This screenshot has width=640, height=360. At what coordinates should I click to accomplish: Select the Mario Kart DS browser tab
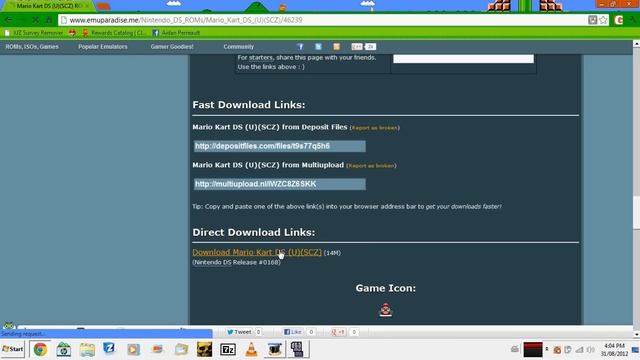click(x=48, y=6)
